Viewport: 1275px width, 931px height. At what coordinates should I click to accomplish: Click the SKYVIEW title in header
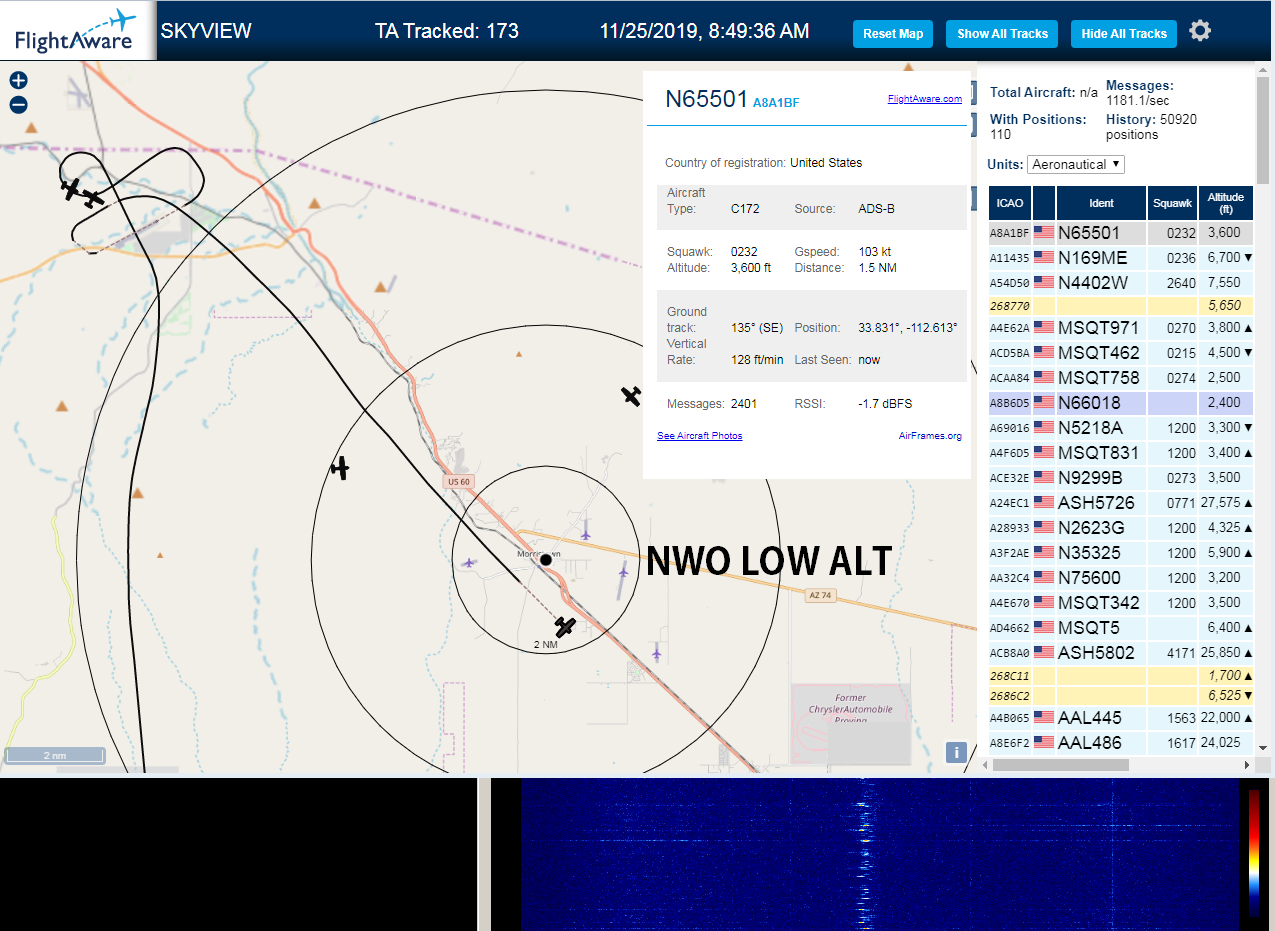(x=206, y=31)
